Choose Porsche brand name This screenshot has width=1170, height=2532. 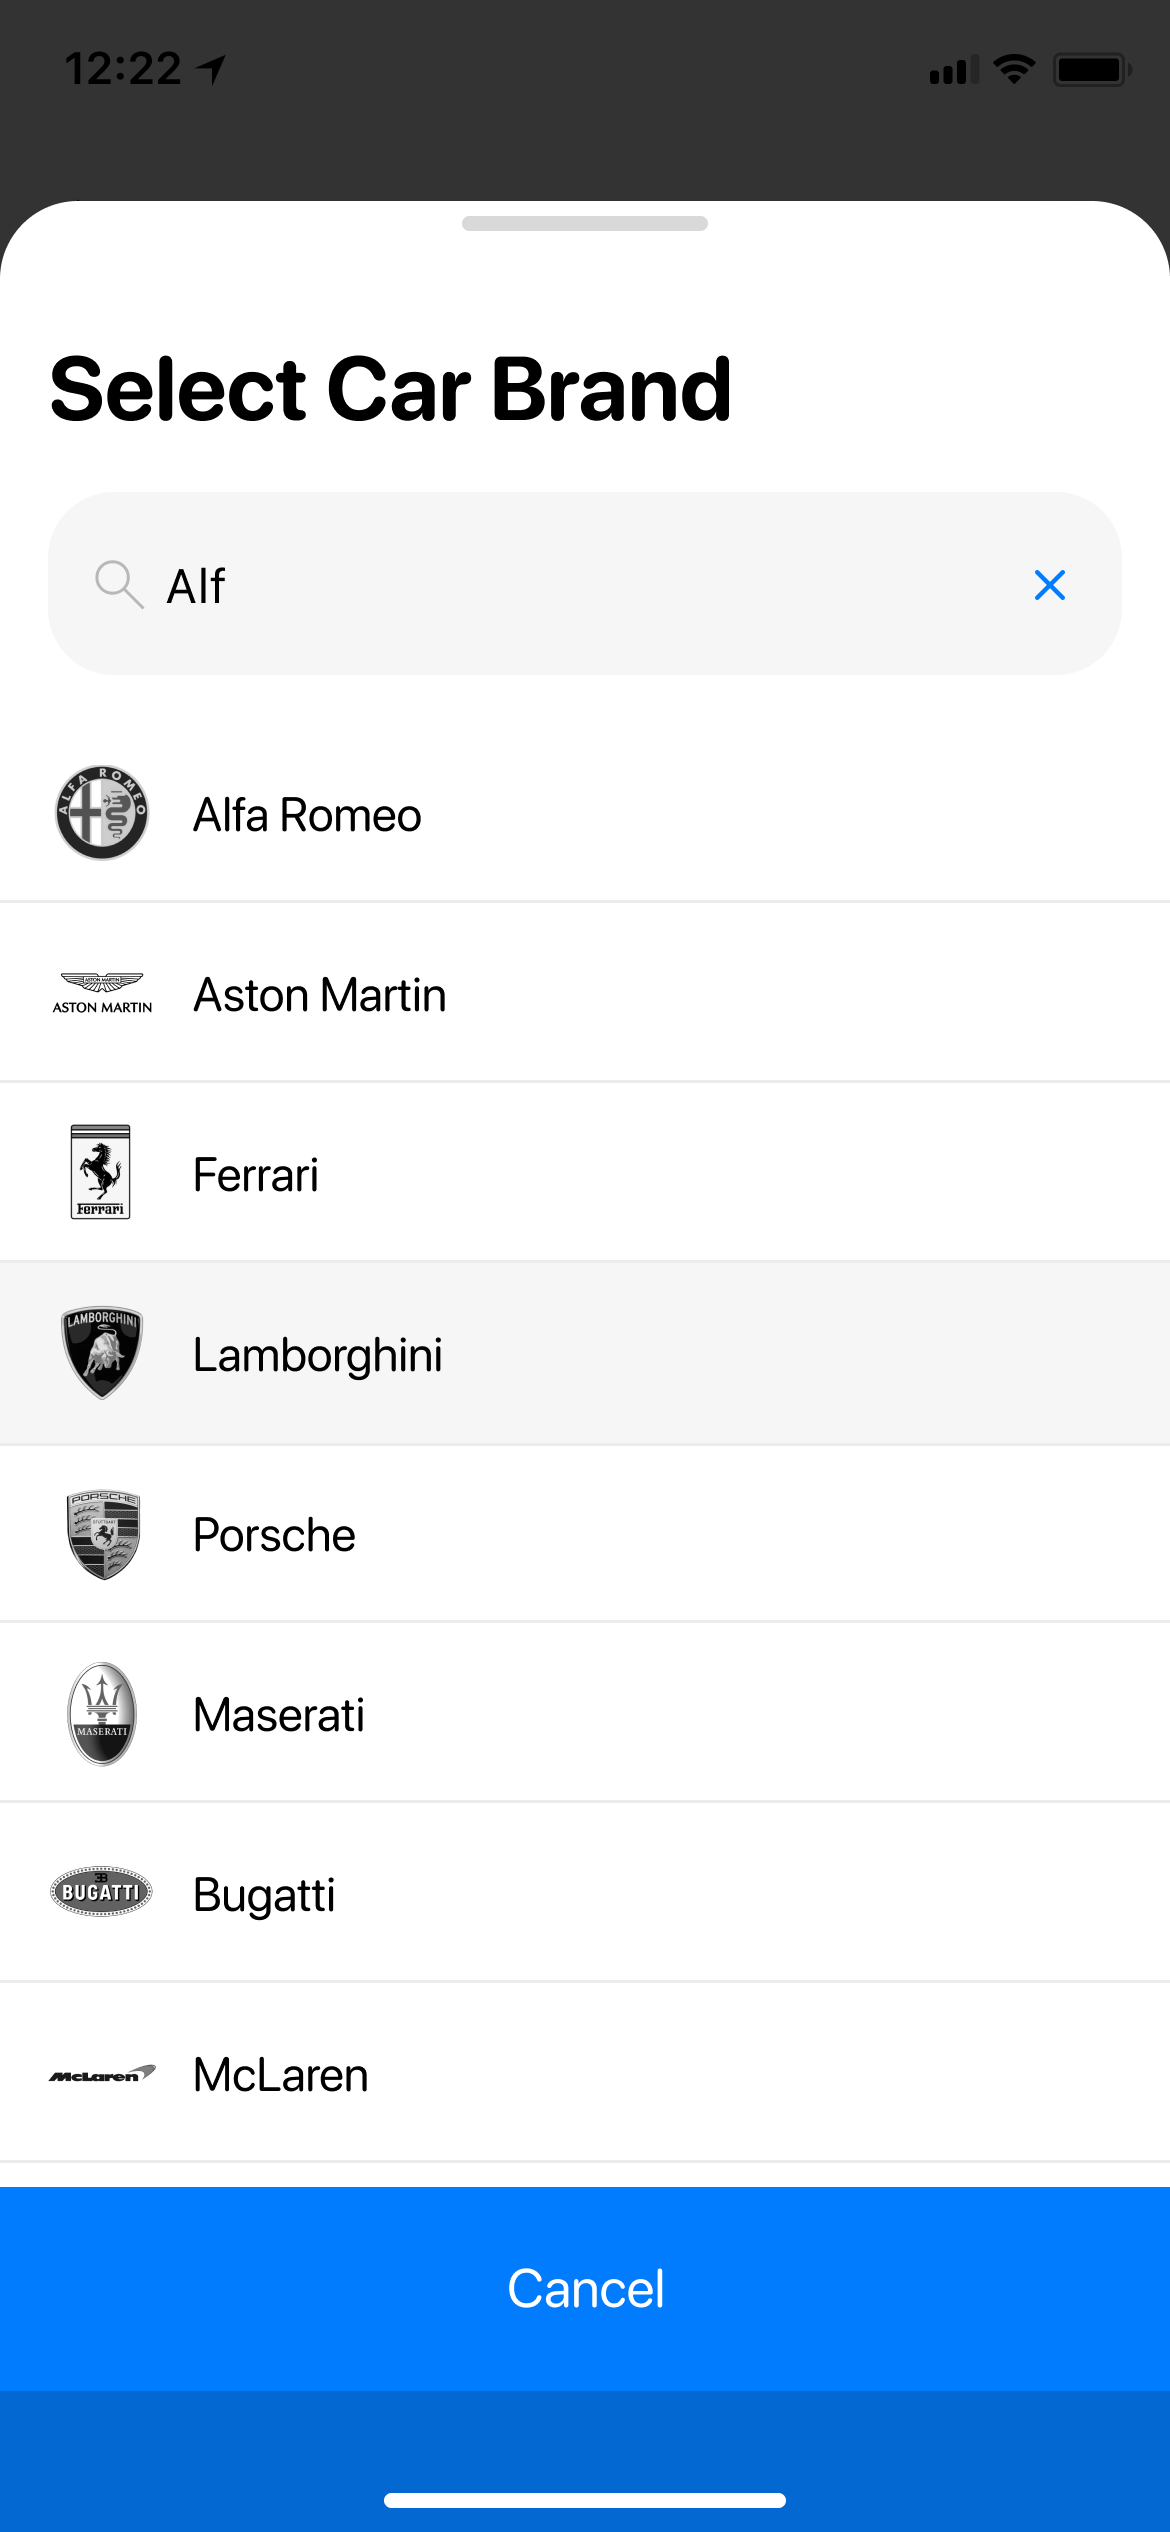(274, 1535)
